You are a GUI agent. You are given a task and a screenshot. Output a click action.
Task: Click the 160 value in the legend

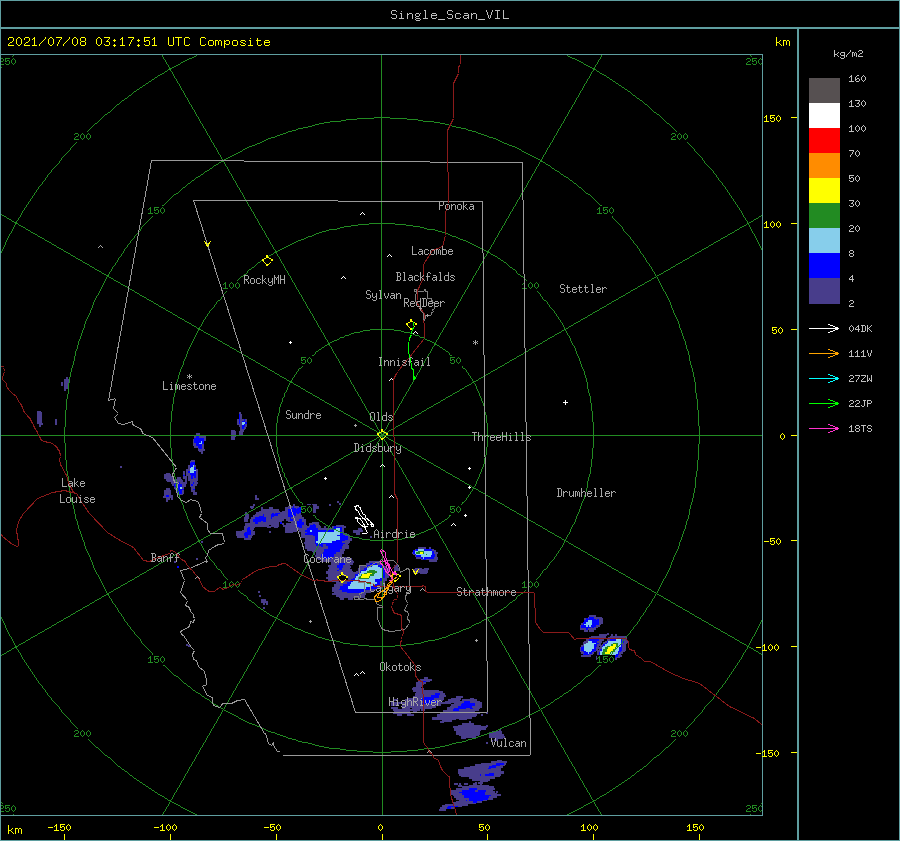coord(857,79)
